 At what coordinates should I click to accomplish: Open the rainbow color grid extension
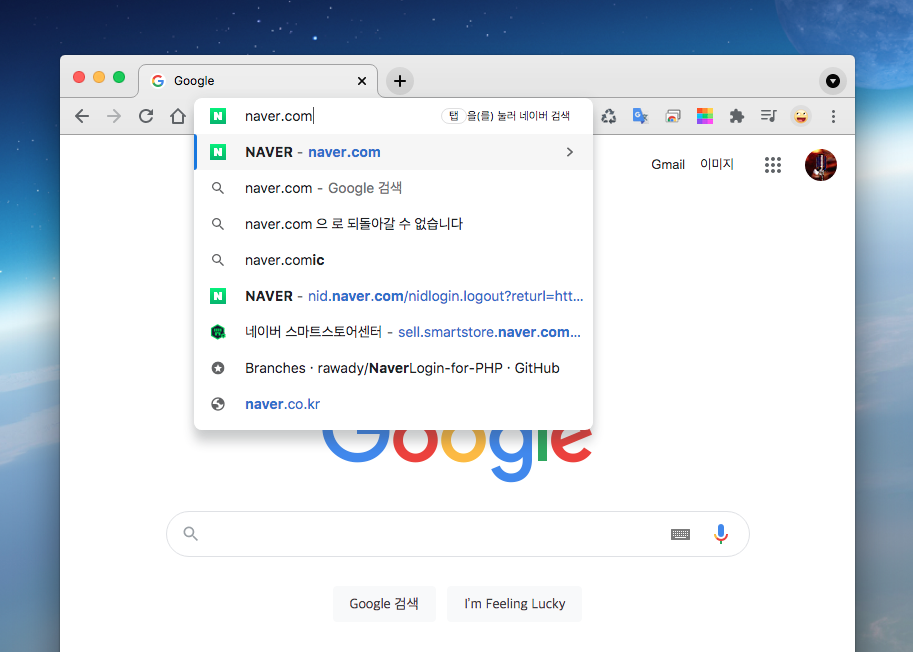[x=705, y=116]
